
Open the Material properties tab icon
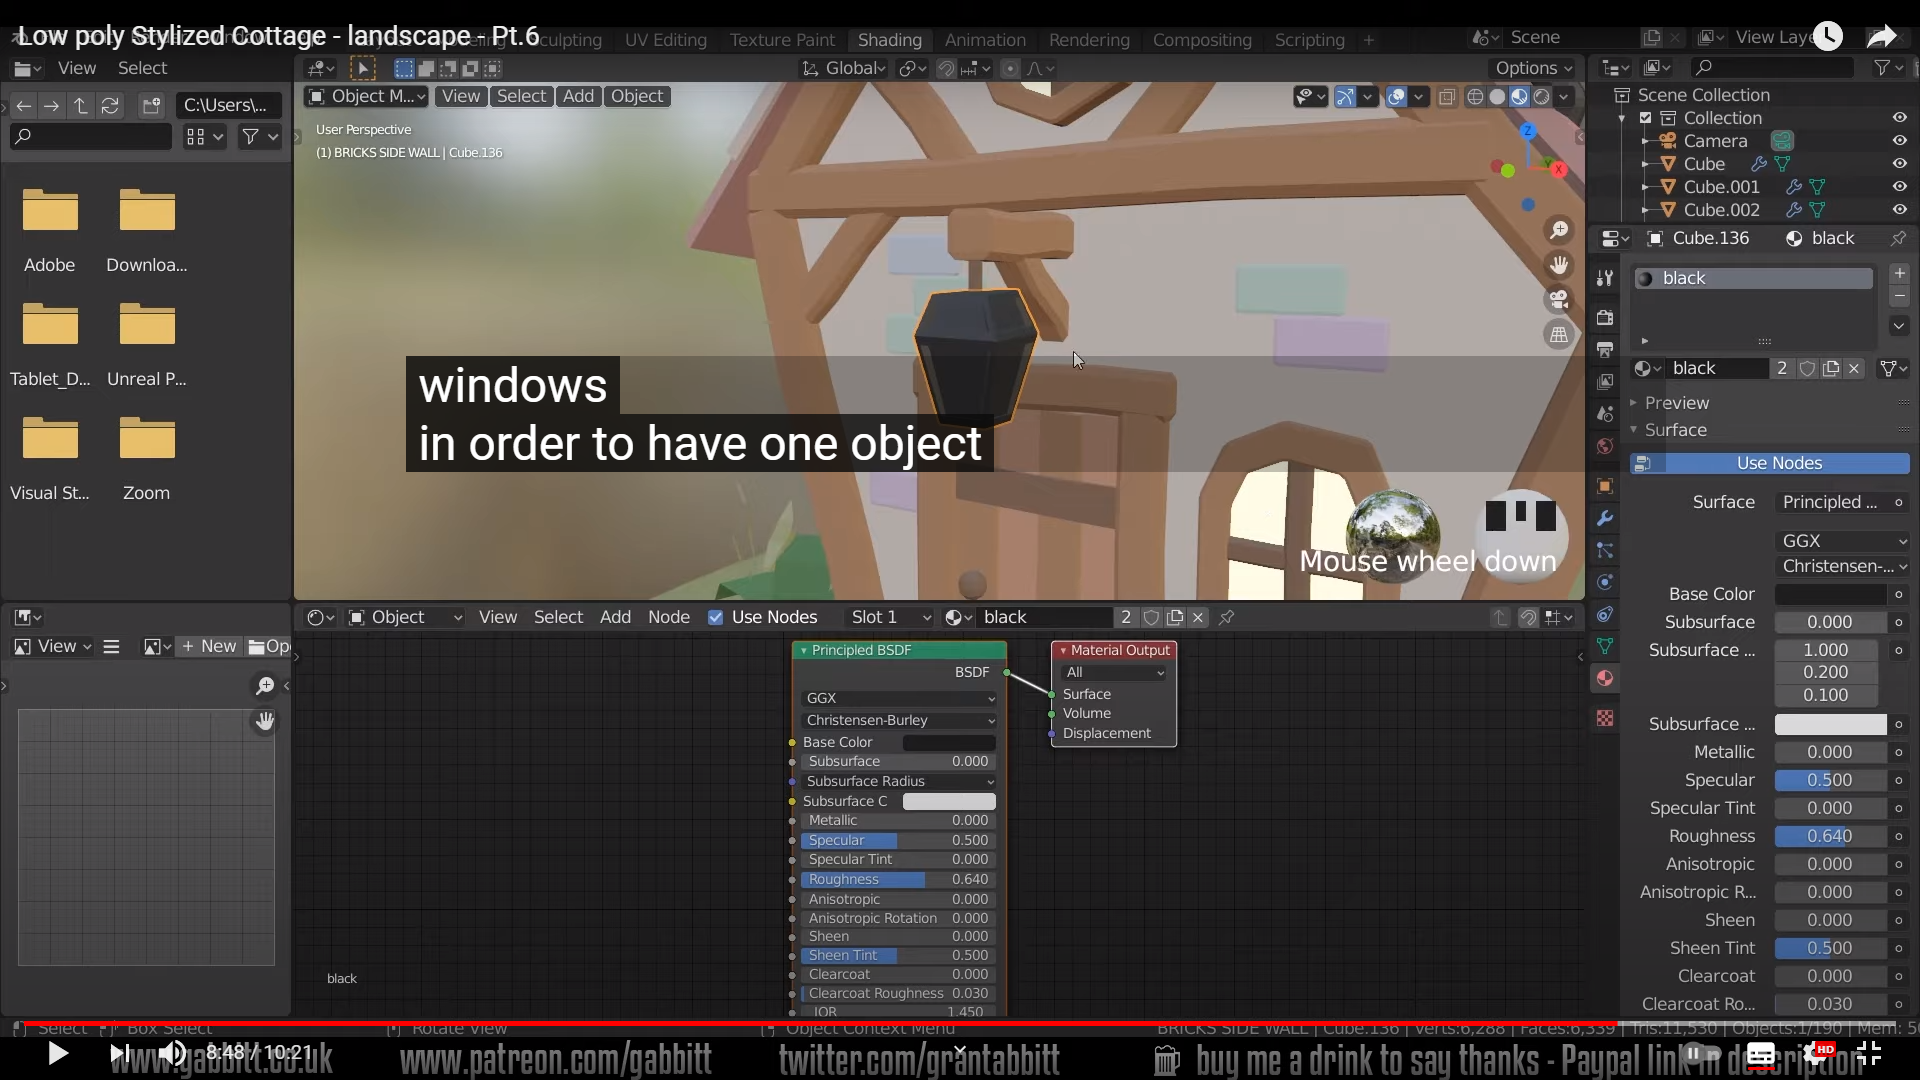point(1605,679)
